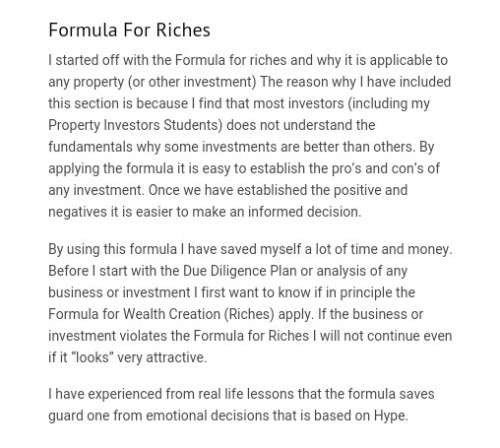Click the phrase 'Due Diligence Plan'
This screenshot has width=500, height=448.
[x=240, y=271]
